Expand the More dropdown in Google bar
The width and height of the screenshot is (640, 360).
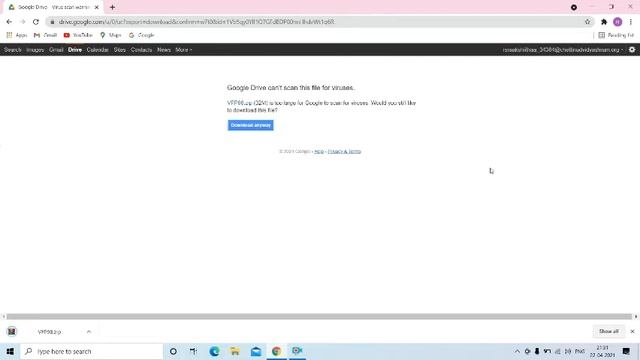pos(184,50)
